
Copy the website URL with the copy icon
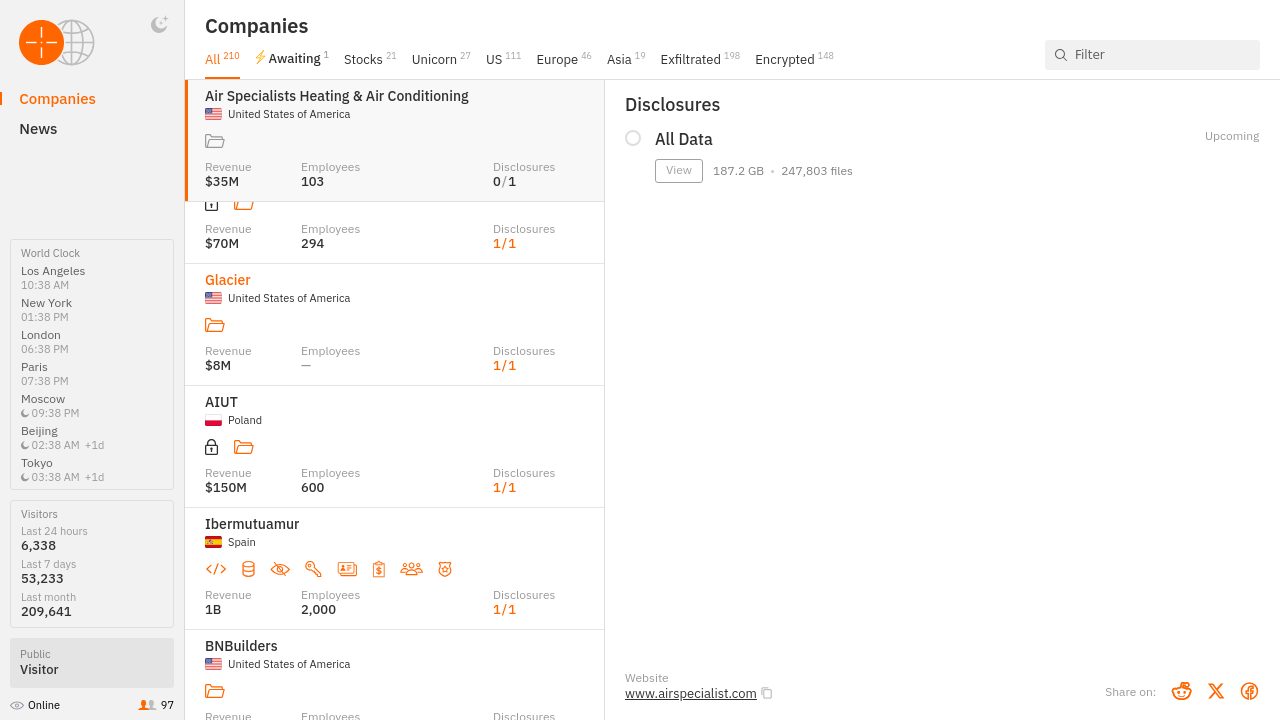coord(767,693)
